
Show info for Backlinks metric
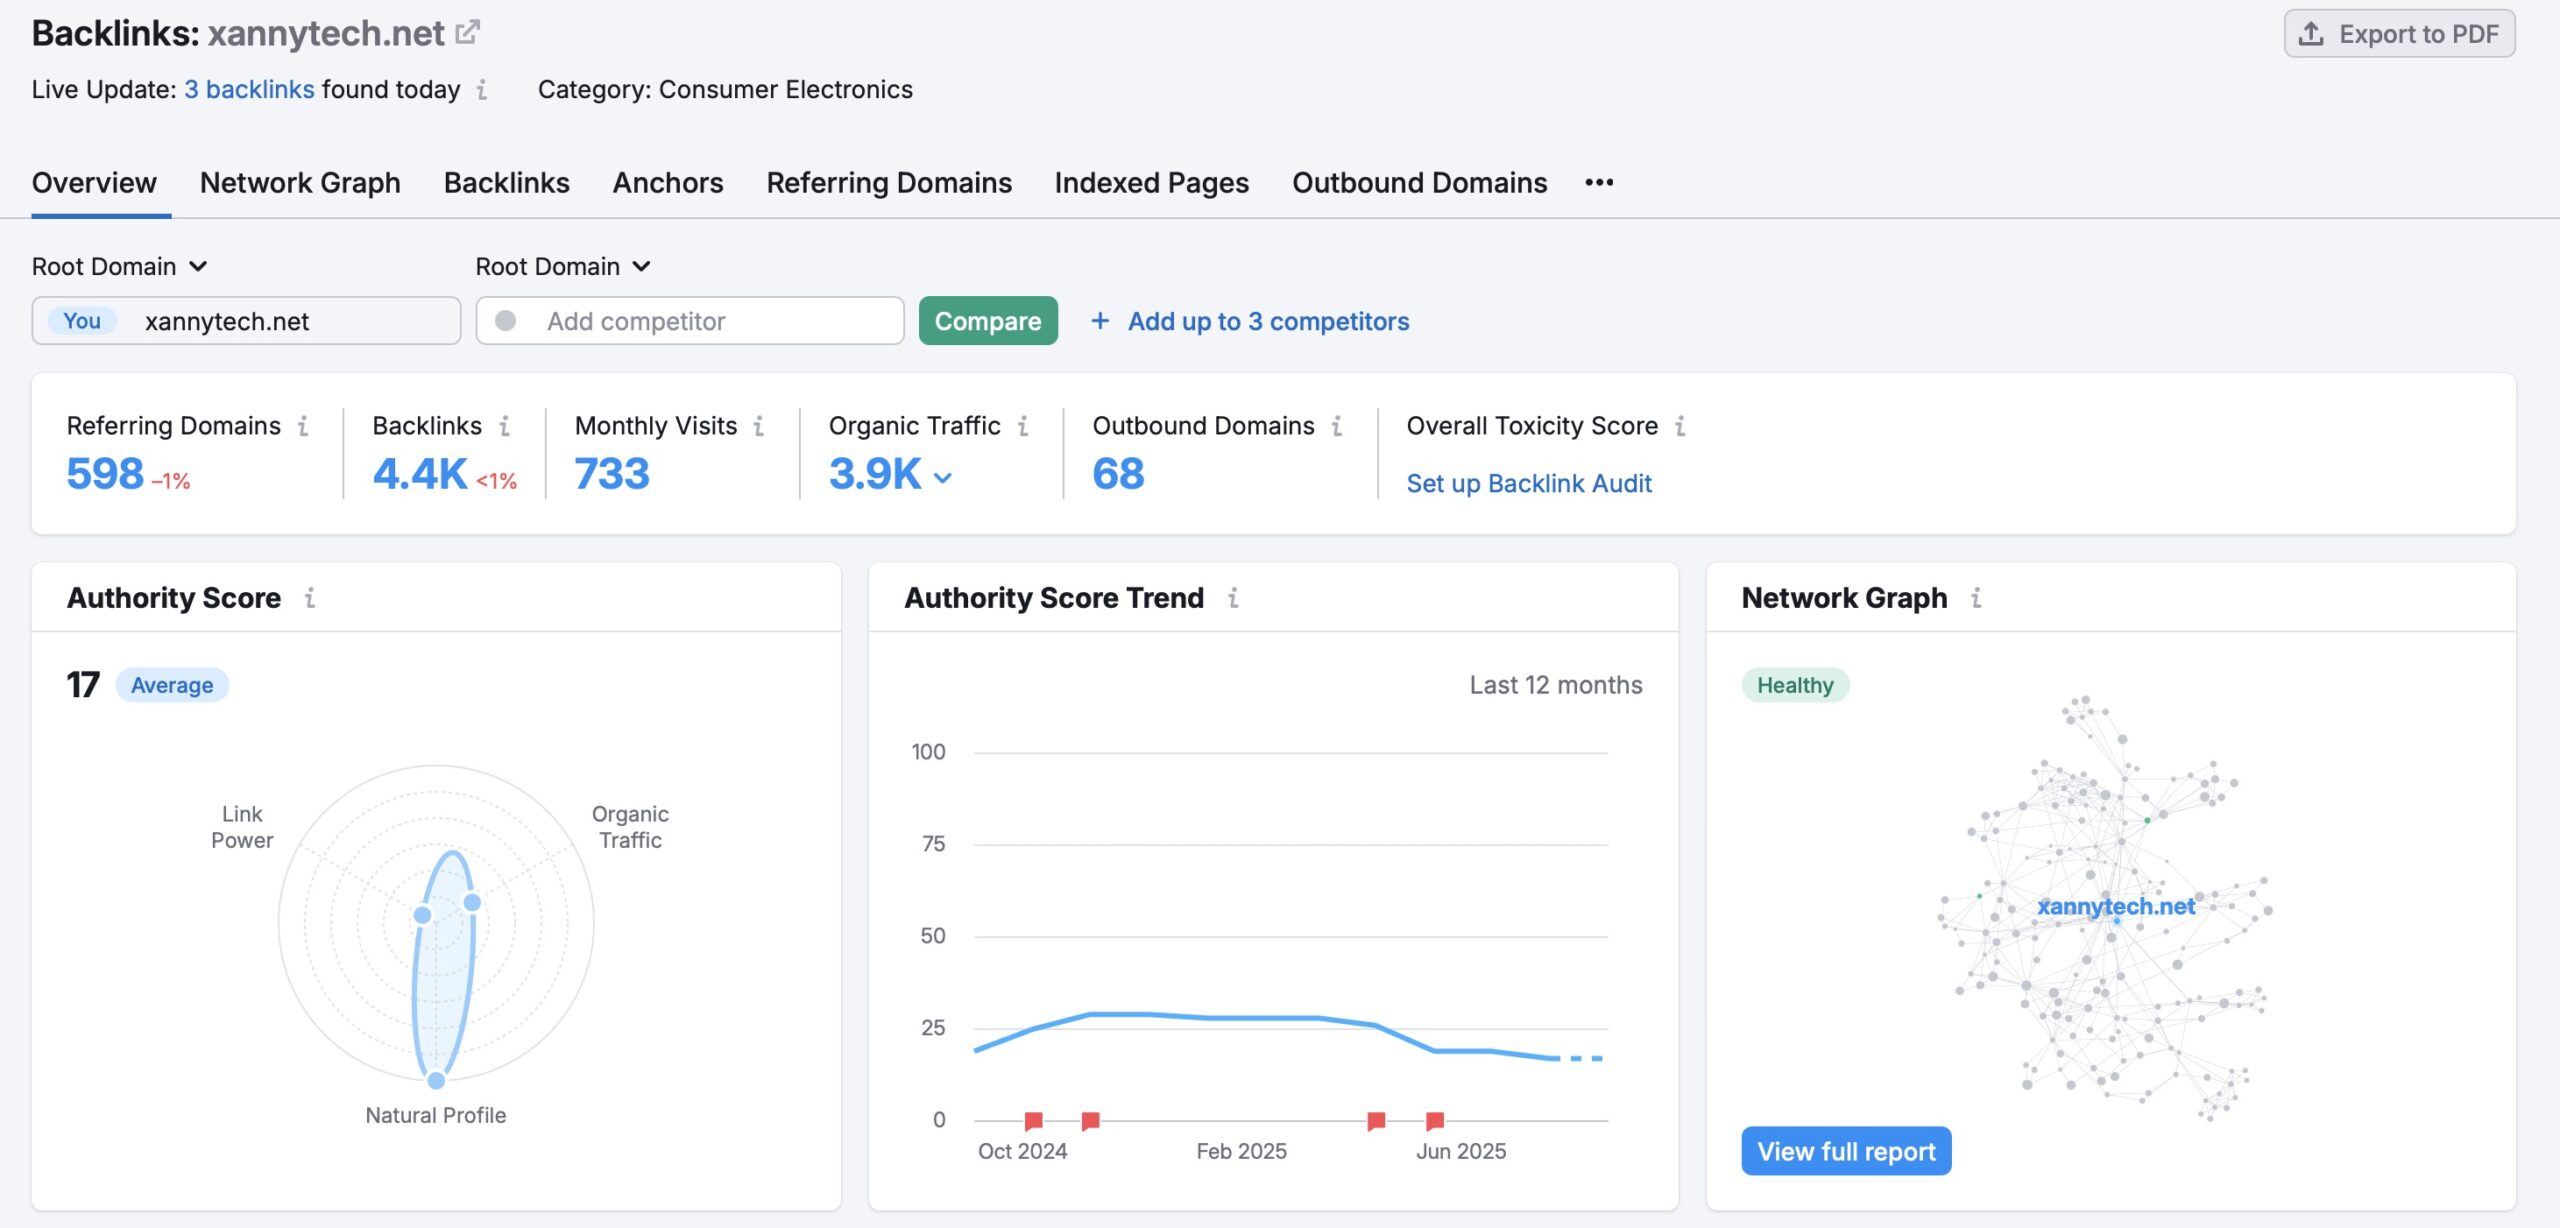(x=505, y=426)
